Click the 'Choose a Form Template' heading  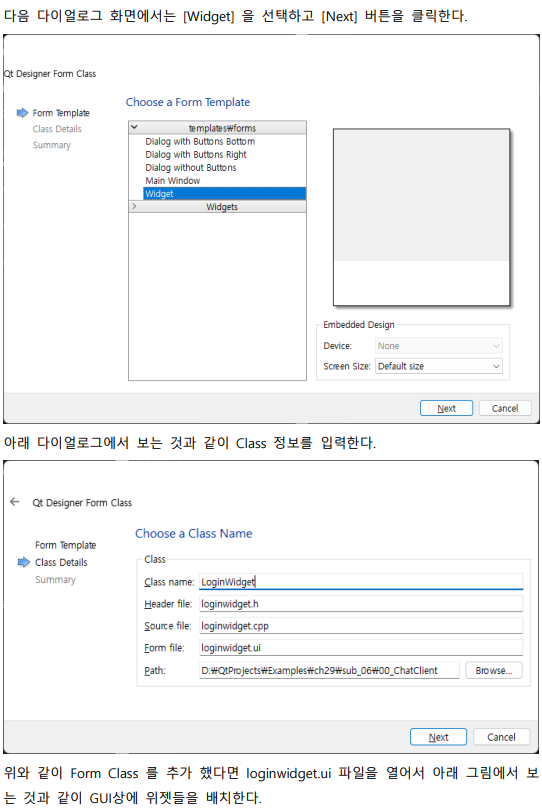188,102
